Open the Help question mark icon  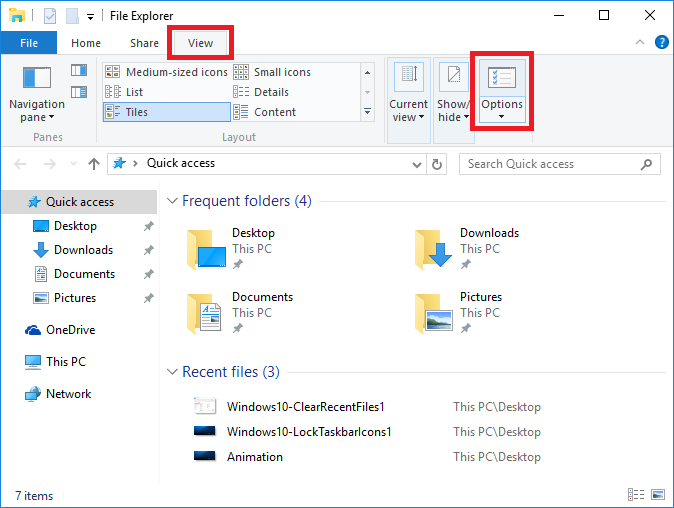[x=662, y=42]
